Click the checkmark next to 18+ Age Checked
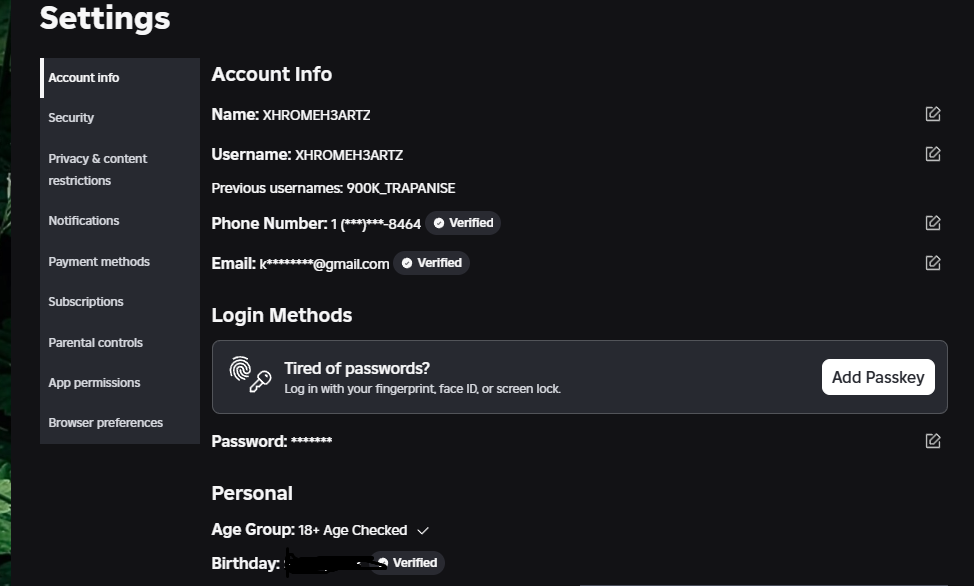The height and width of the screenshot is (586, 974). (x=423, y=530)
